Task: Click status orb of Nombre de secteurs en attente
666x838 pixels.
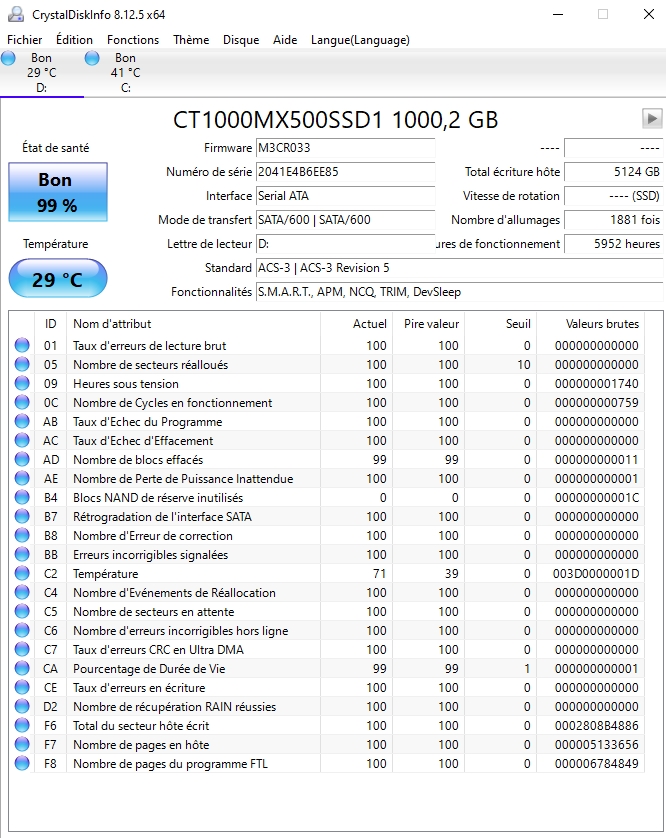Action: coord(22,611)
